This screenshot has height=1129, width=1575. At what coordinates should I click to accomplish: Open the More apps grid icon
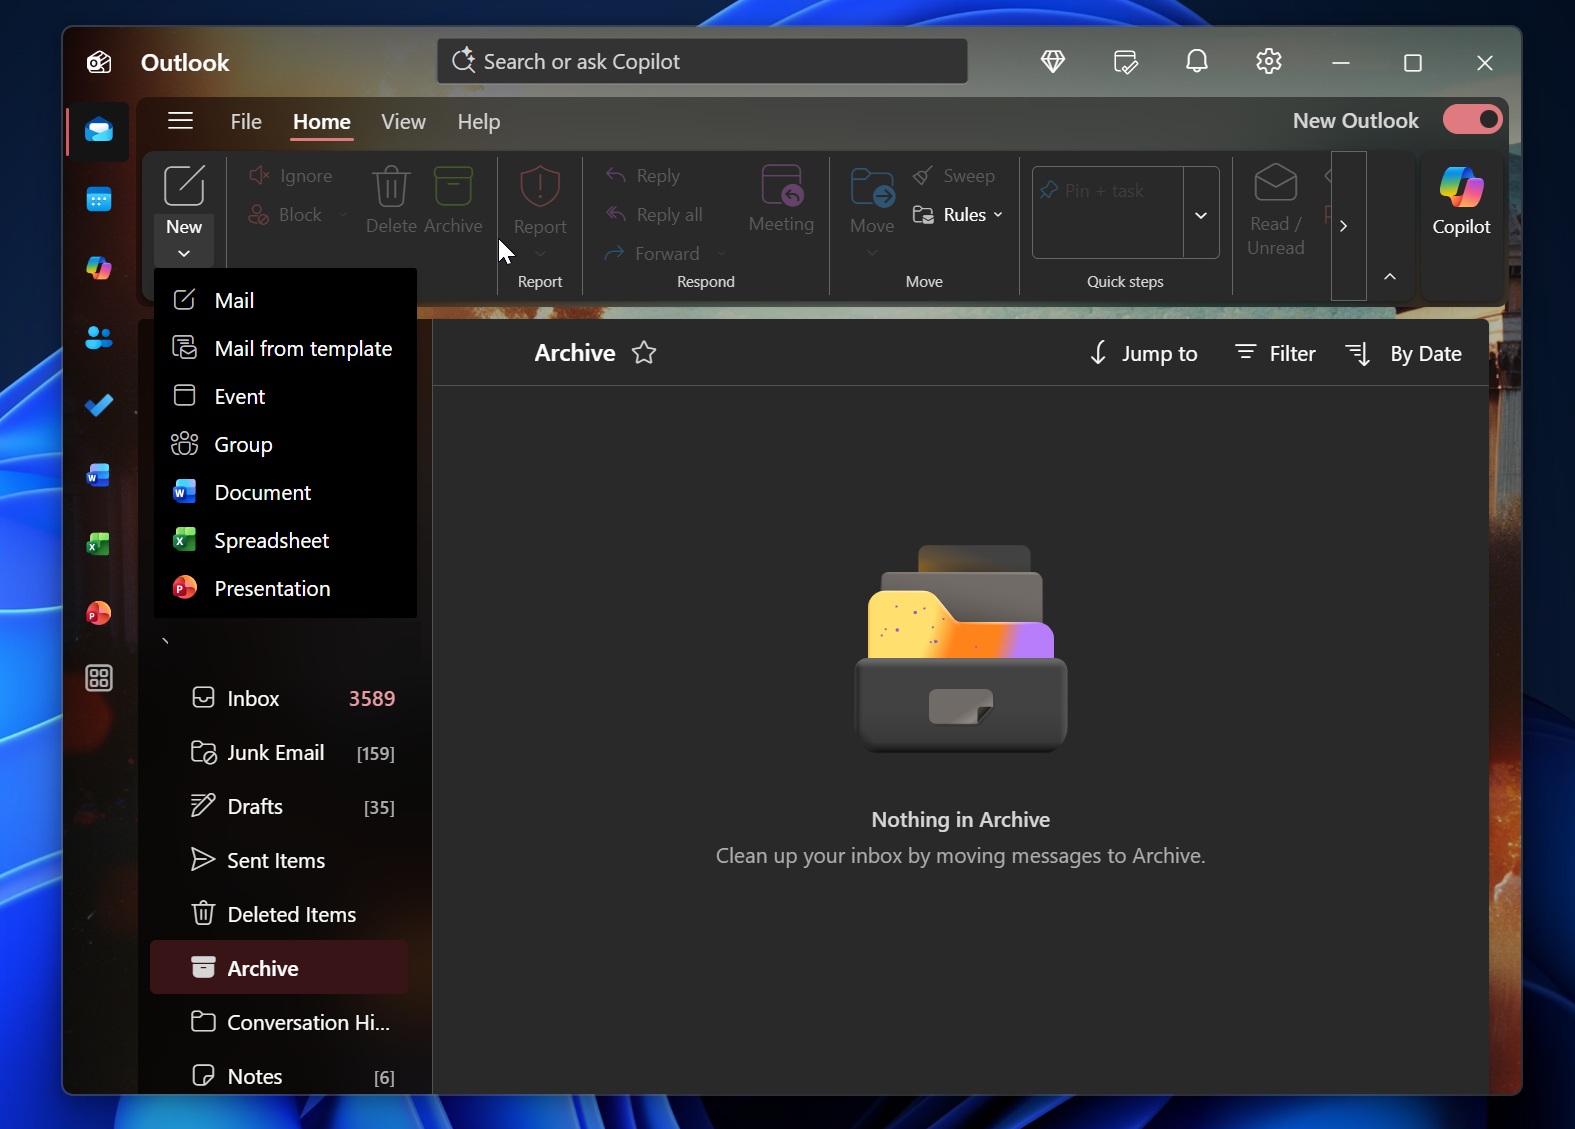[99, 679]
